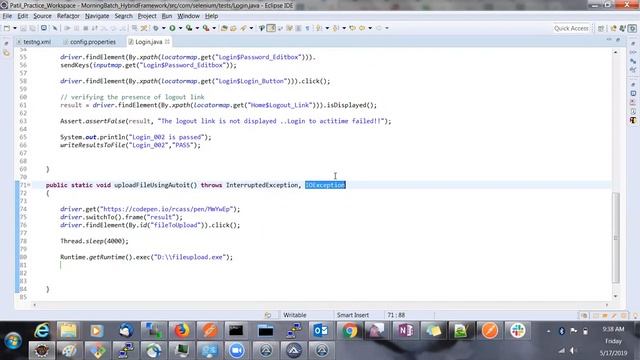The image size is (640, 360).
Task: Click the 71 : 88 cursor position
Action: pos(396,315)
